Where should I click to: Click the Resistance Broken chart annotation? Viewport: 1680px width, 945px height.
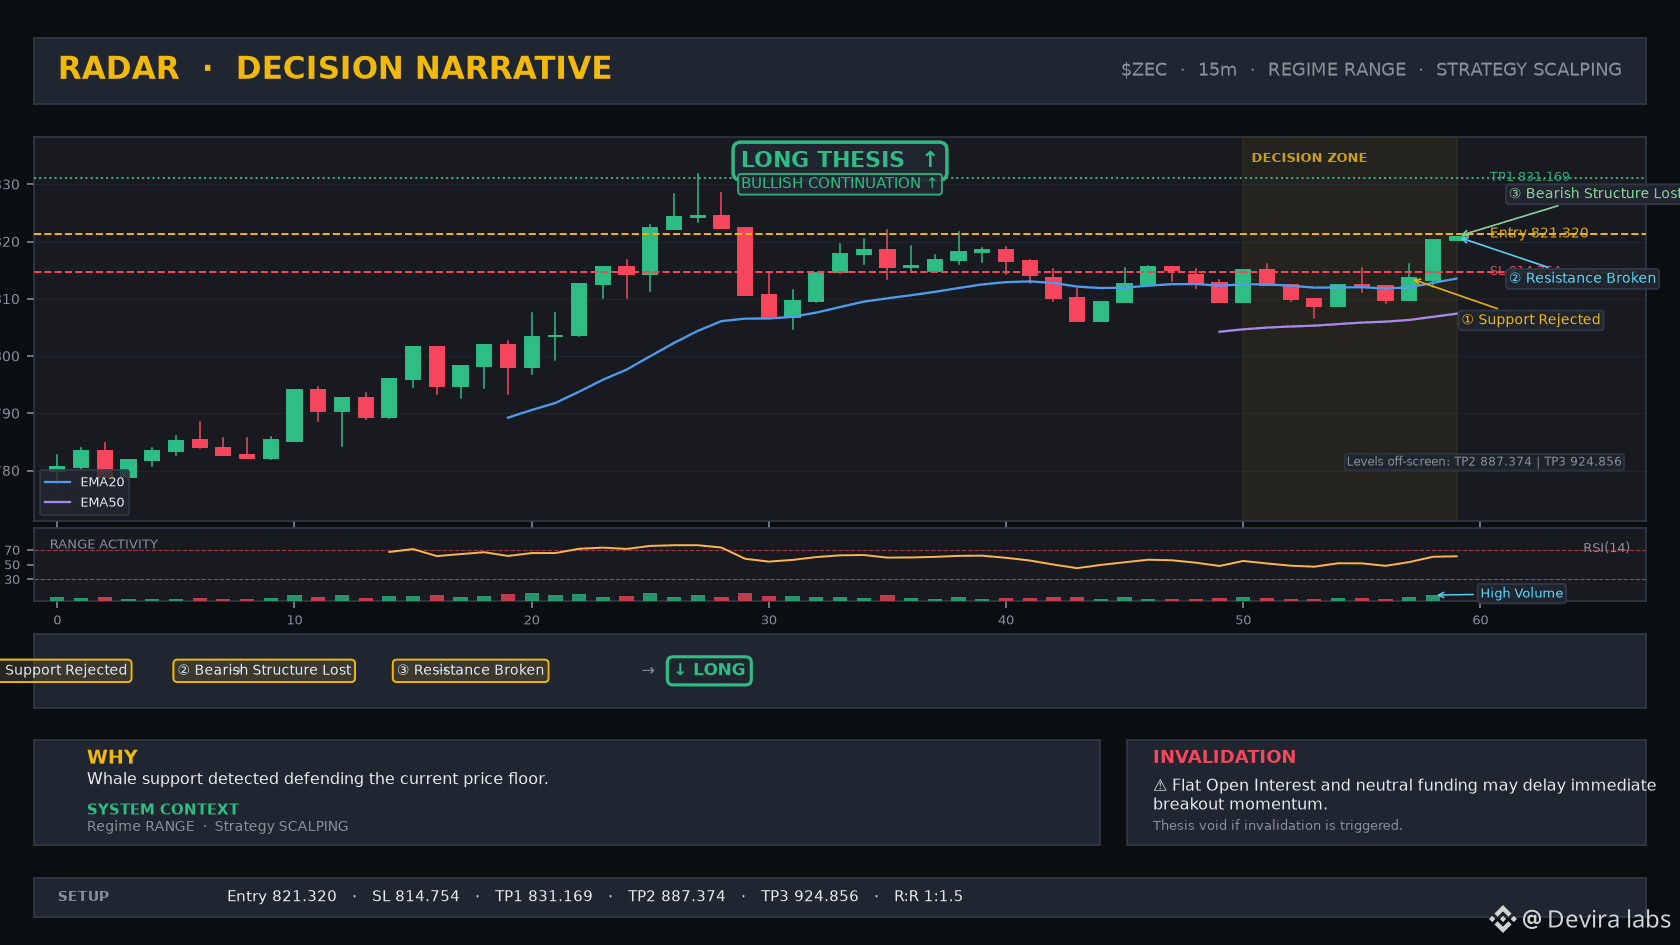point(1582,278)
